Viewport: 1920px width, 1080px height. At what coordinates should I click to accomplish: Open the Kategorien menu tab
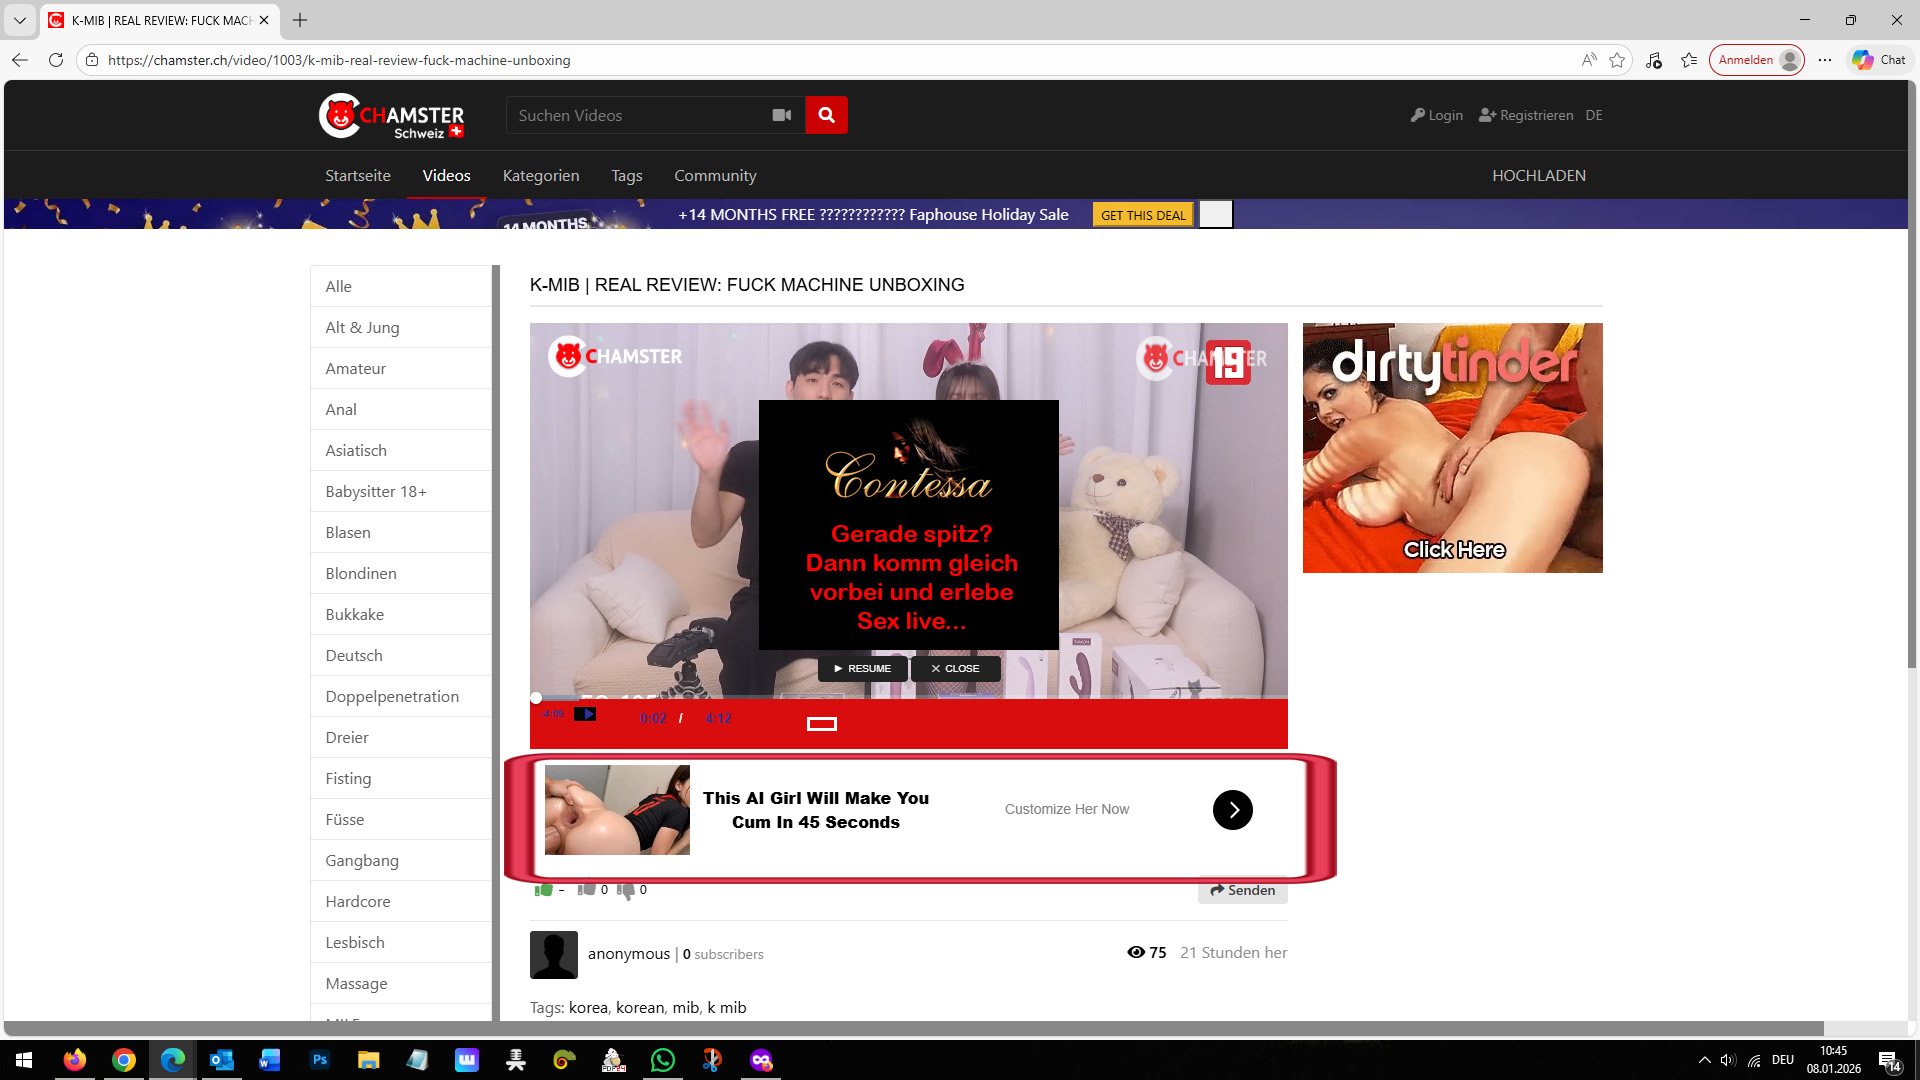540,175
